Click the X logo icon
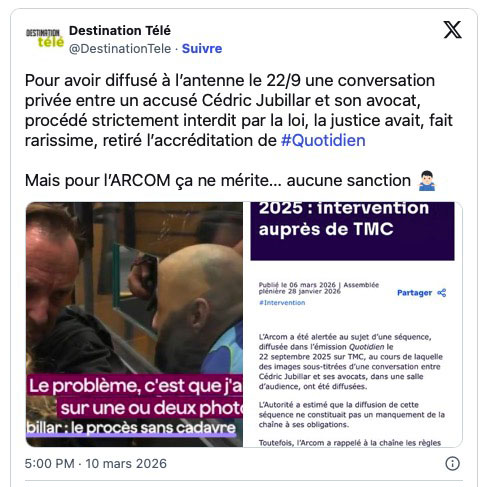The image size is (488, 487). click(452, 30)
